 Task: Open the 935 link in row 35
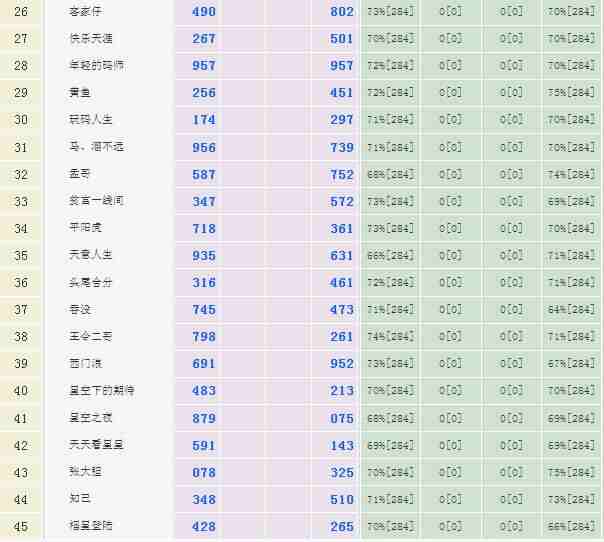204,255
